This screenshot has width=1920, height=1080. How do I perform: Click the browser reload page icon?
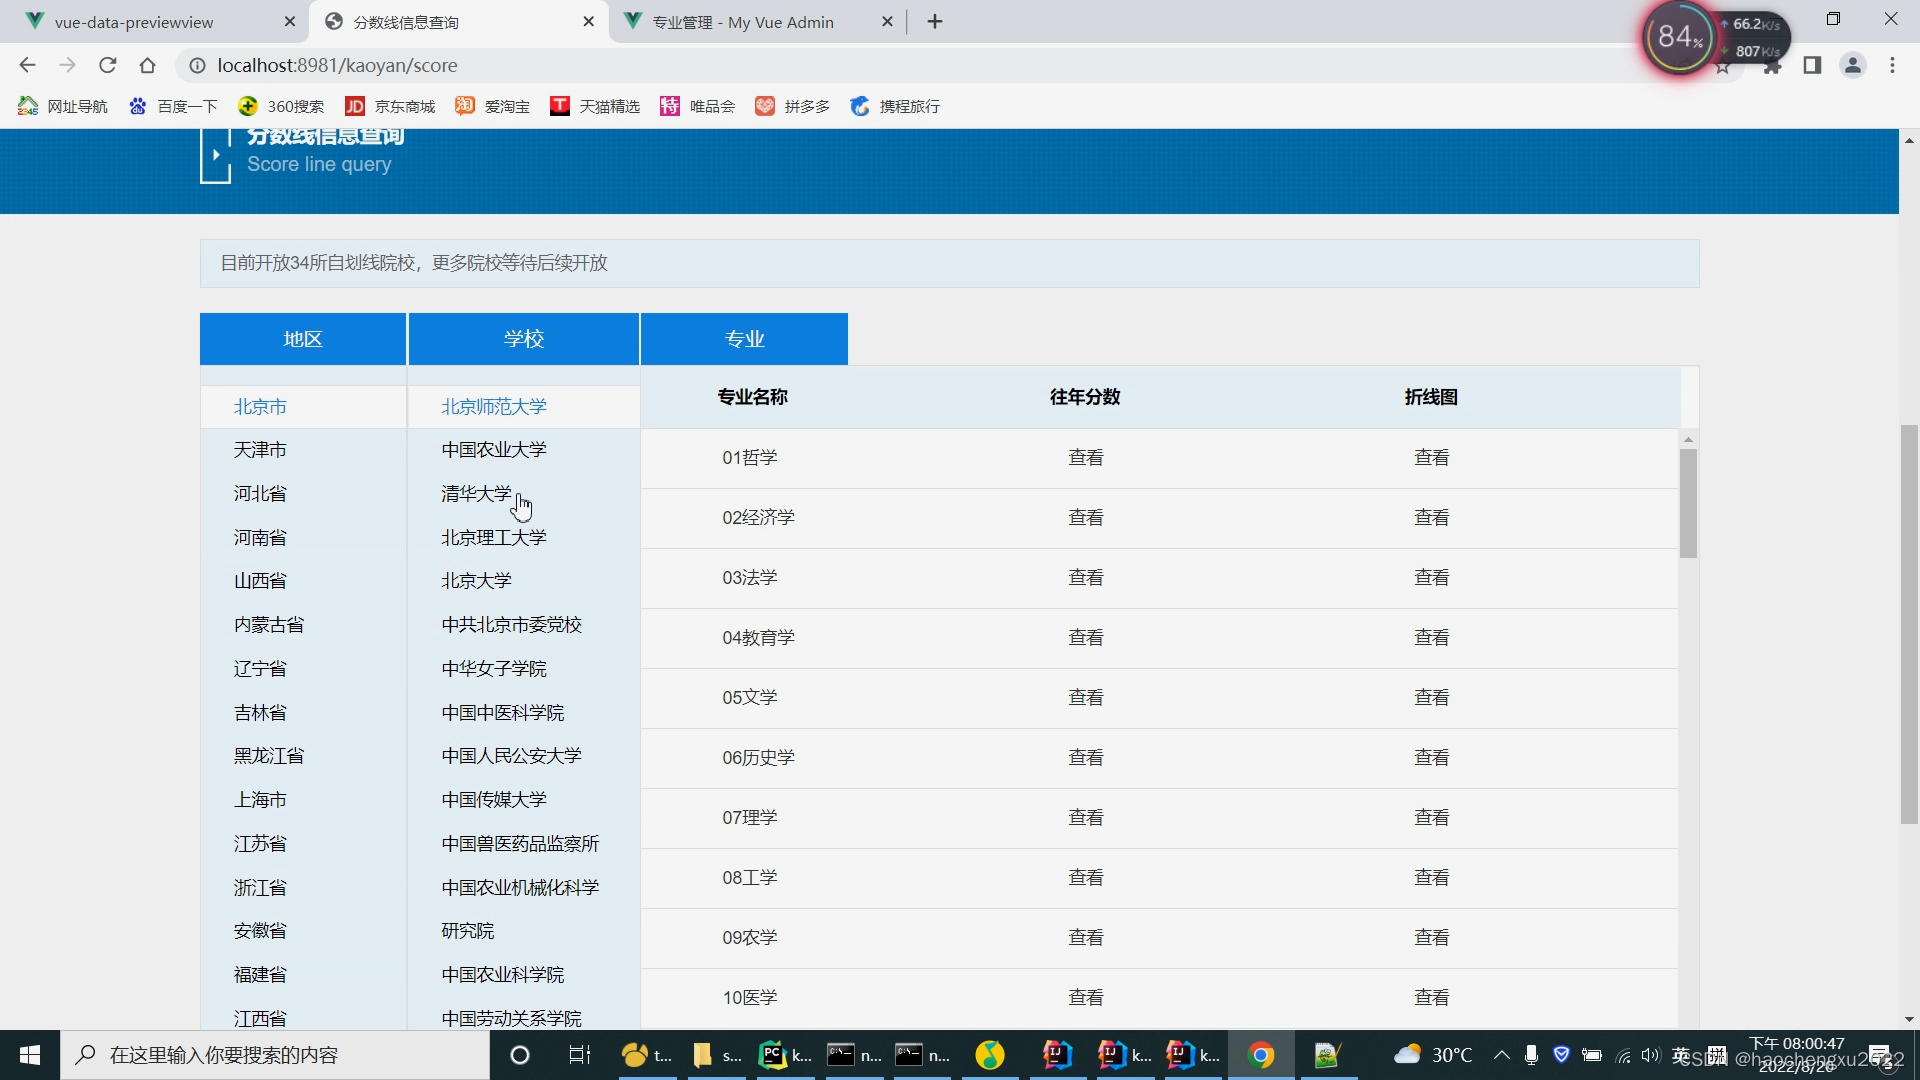(x=108, y=65)
